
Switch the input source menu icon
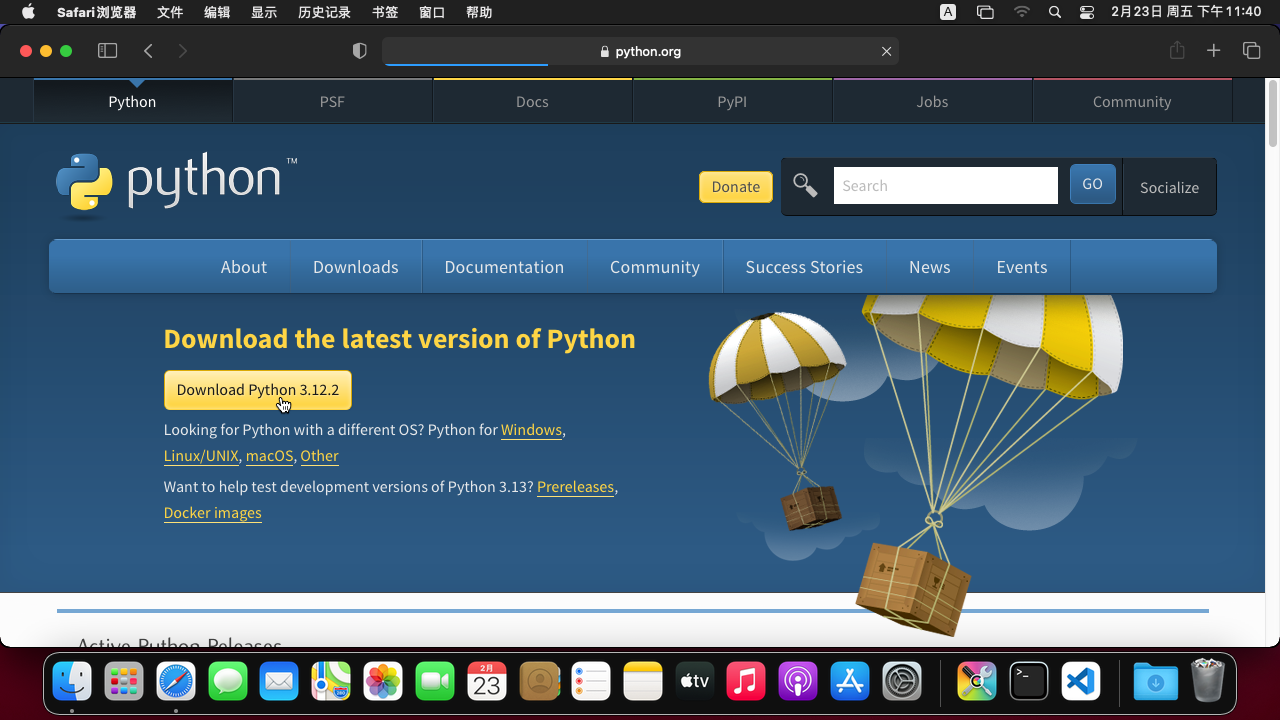pyautogui.click(x=948, y=12)
